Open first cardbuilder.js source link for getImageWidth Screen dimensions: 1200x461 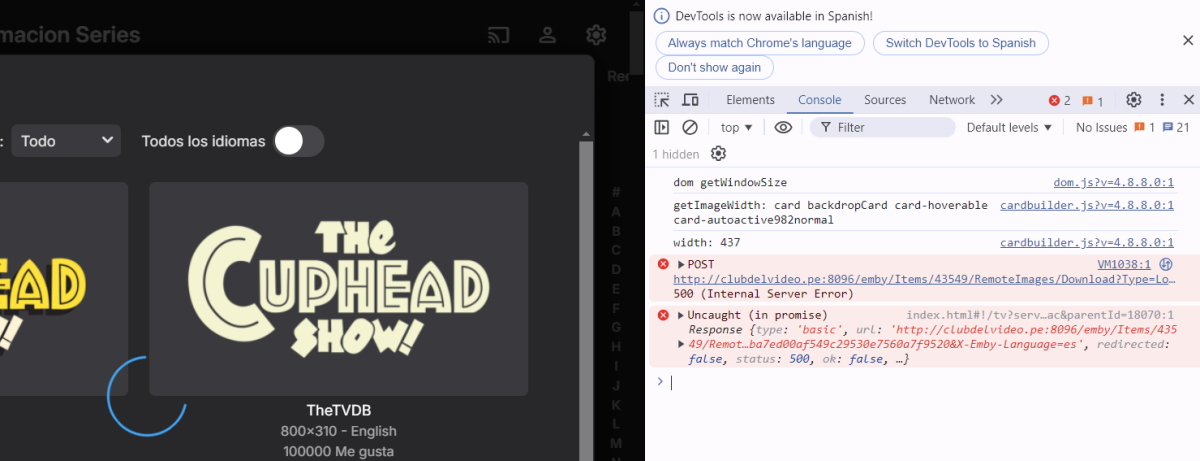(1087, 205)
